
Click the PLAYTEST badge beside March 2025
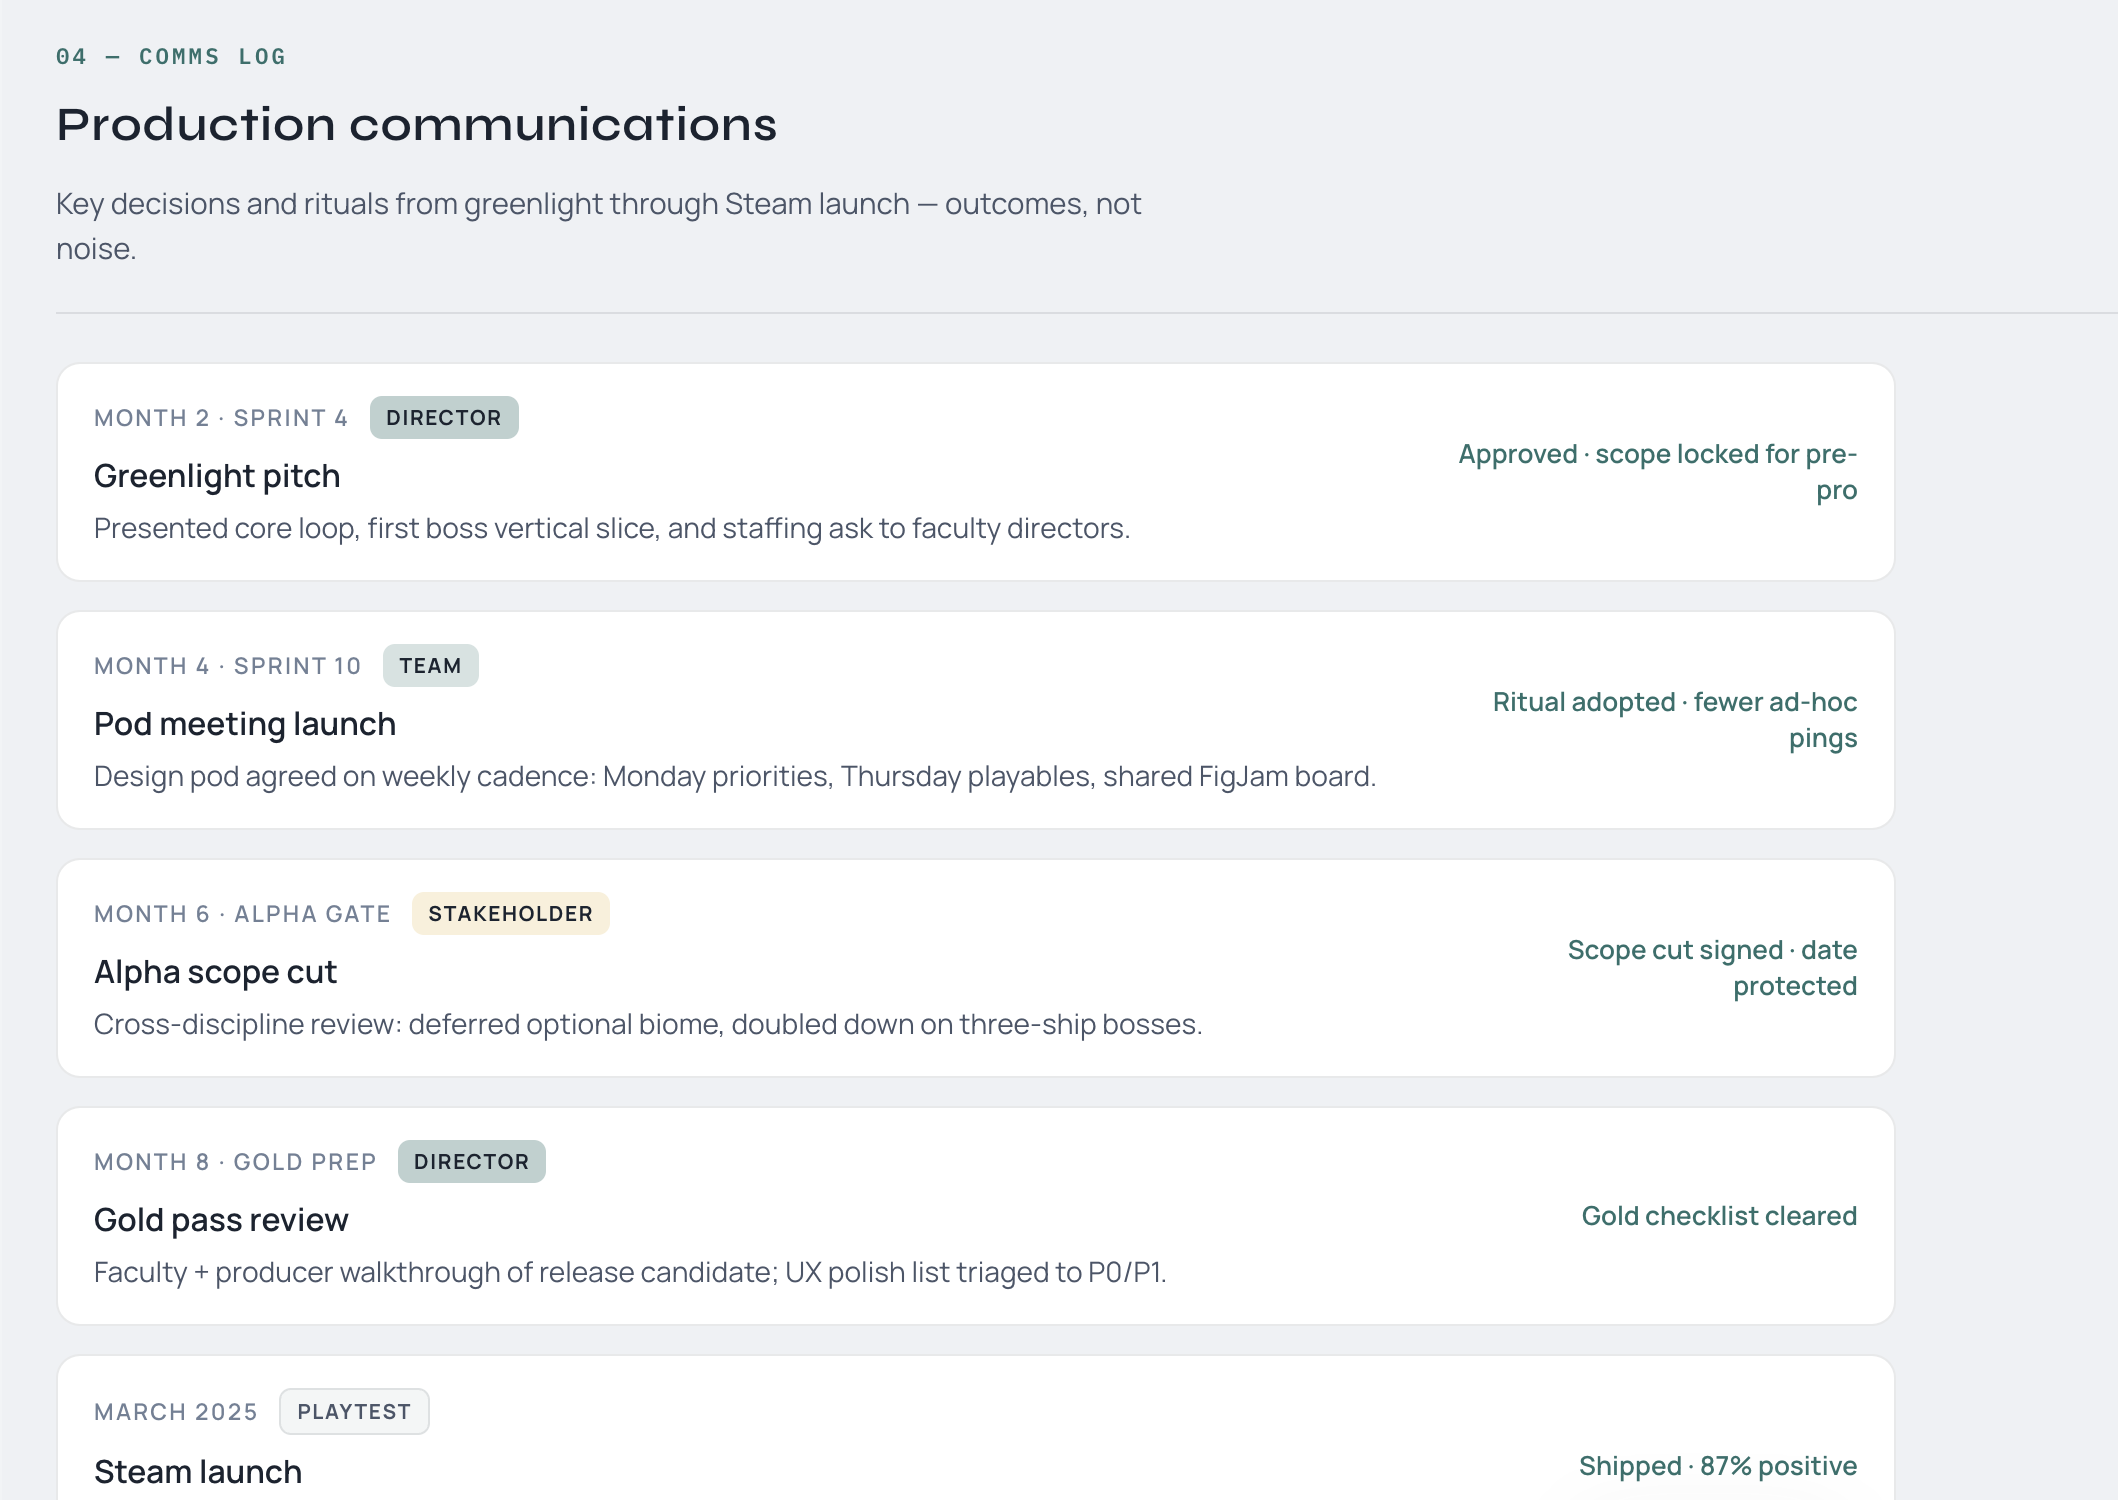pyautogui.click(x=354, y=1412)
